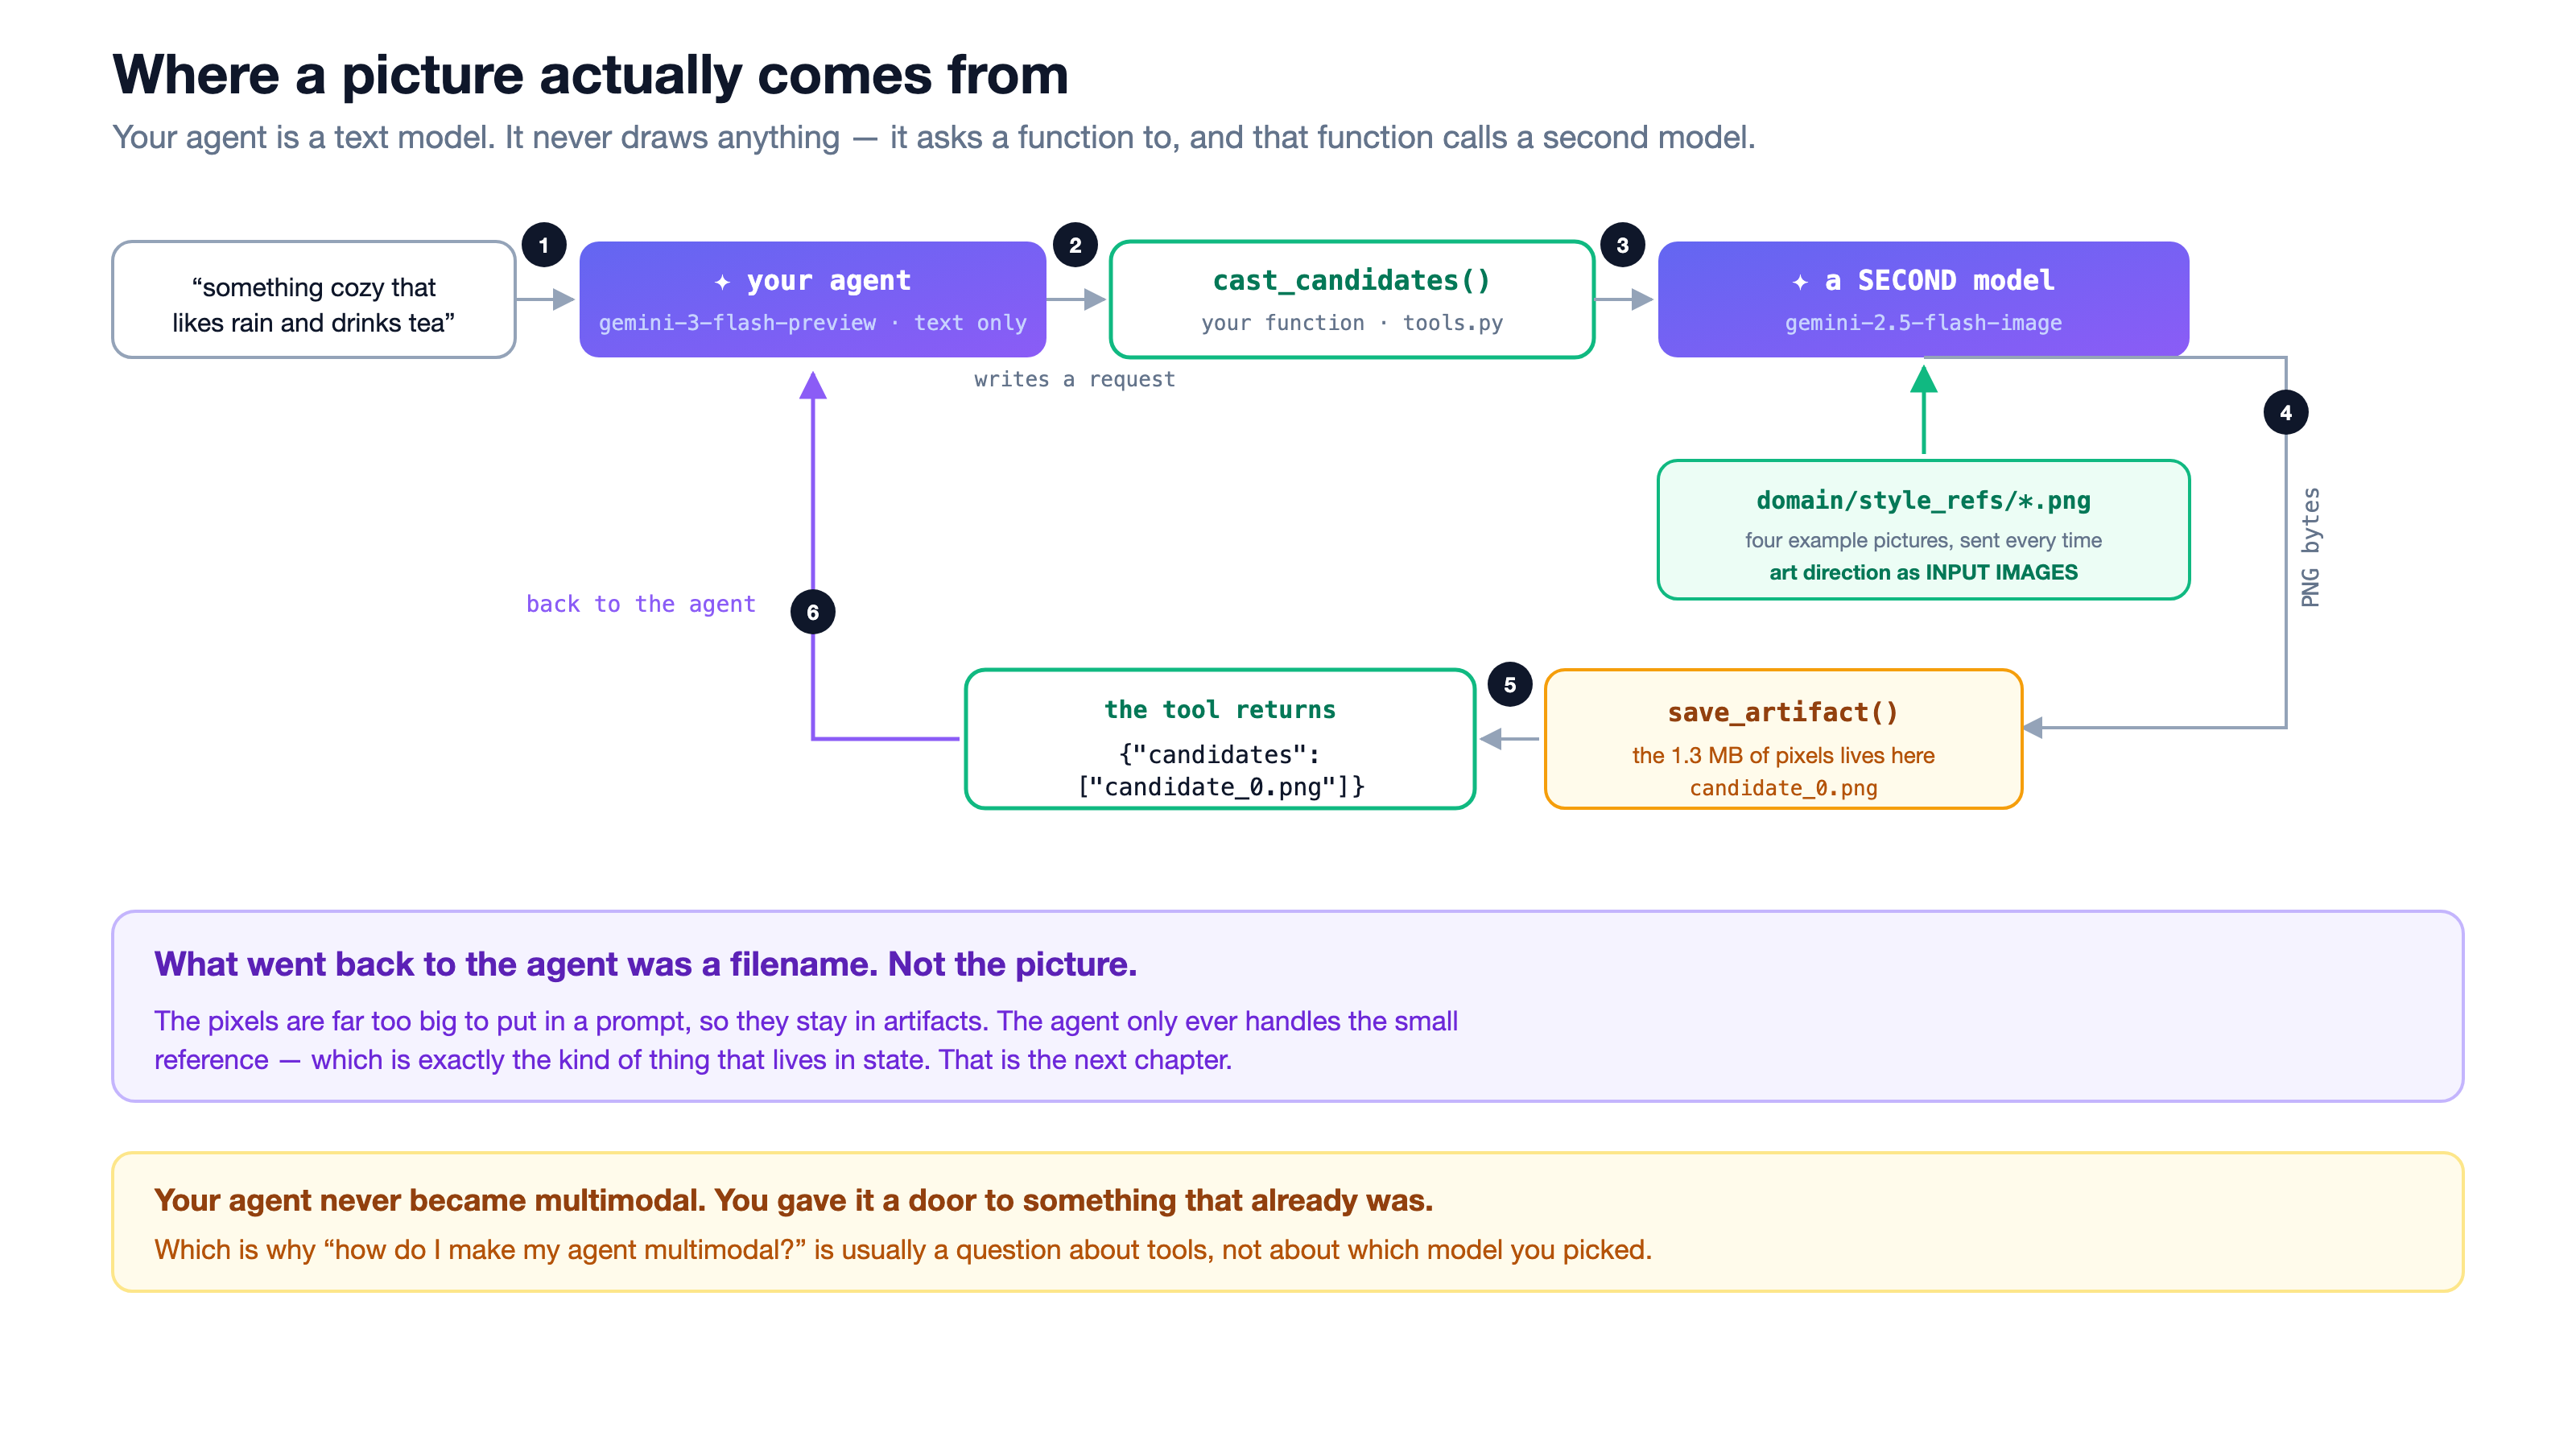This screenshot has width=2576, height=1449.
Task: Click the cast_candidates() function box
Action: click(1352, 300)
